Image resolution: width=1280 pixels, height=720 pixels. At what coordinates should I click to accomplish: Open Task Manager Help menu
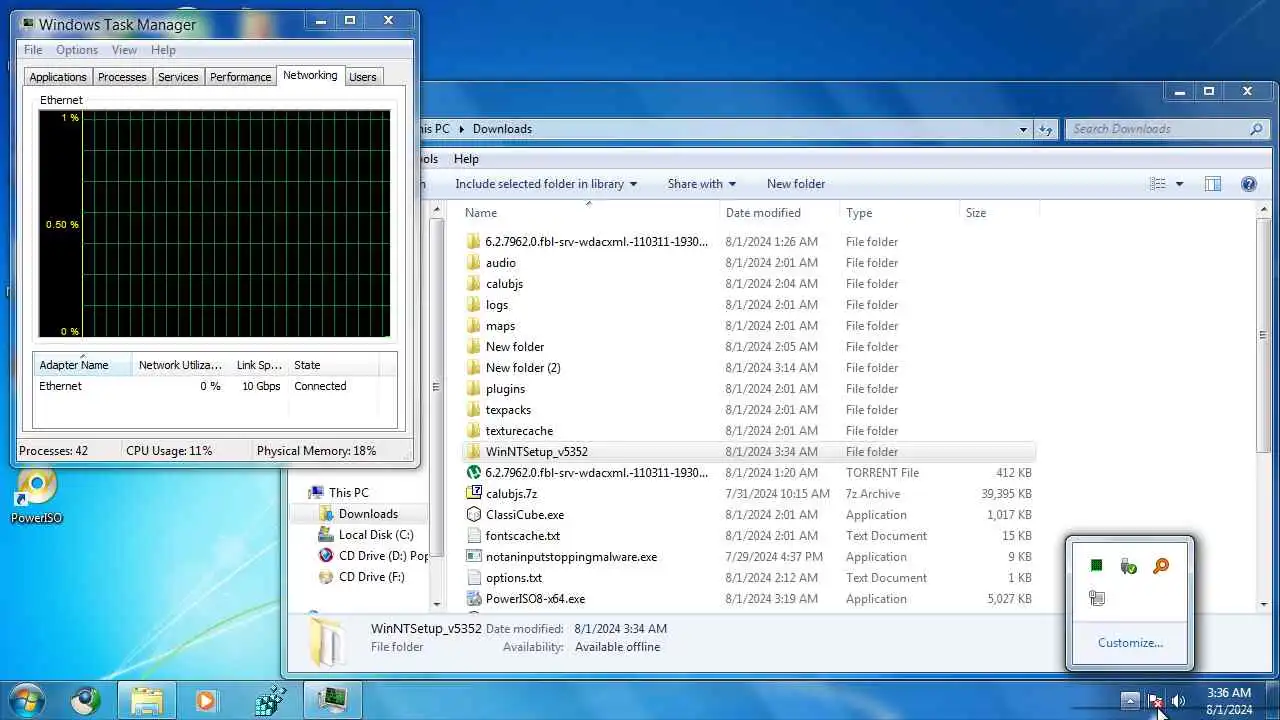pyautogui.click(x=163, y=50)
